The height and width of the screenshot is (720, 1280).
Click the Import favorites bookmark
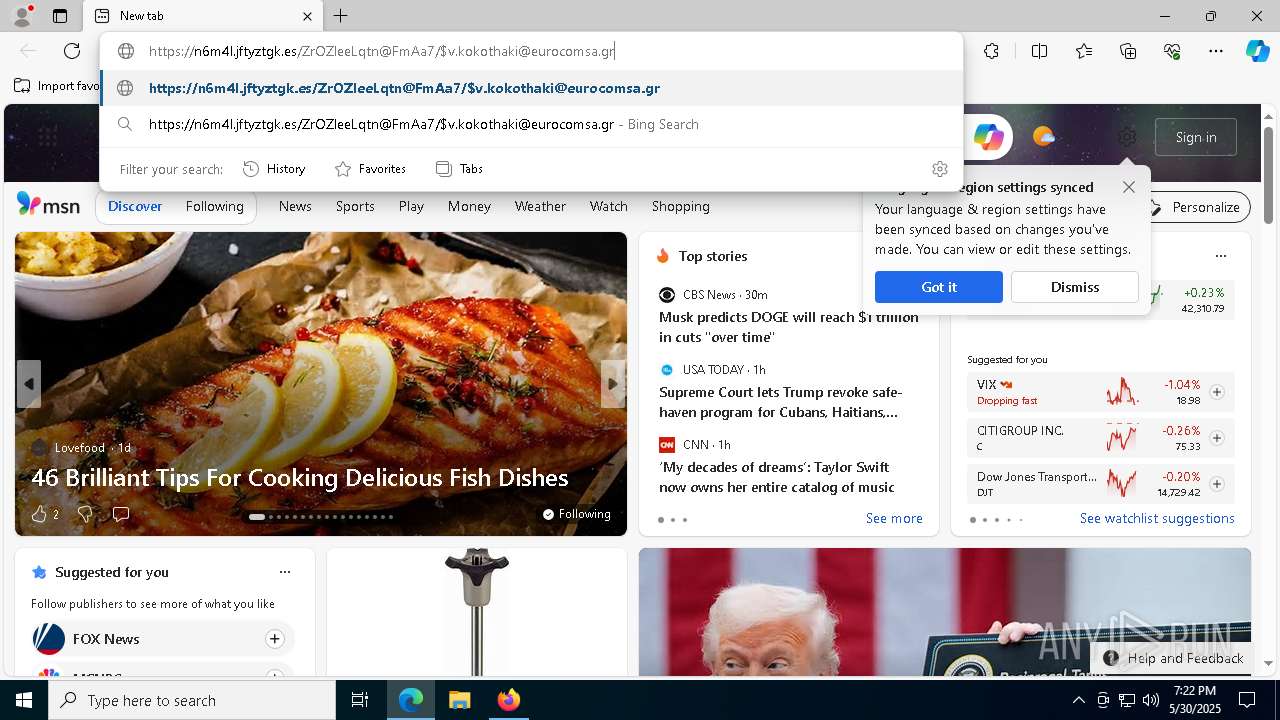point(58,86)
